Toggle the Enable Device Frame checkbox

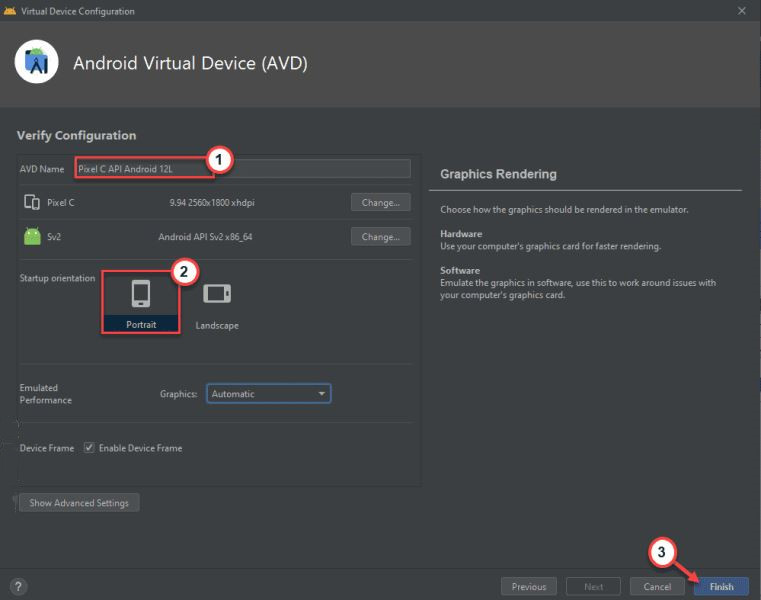click(90, 448)
